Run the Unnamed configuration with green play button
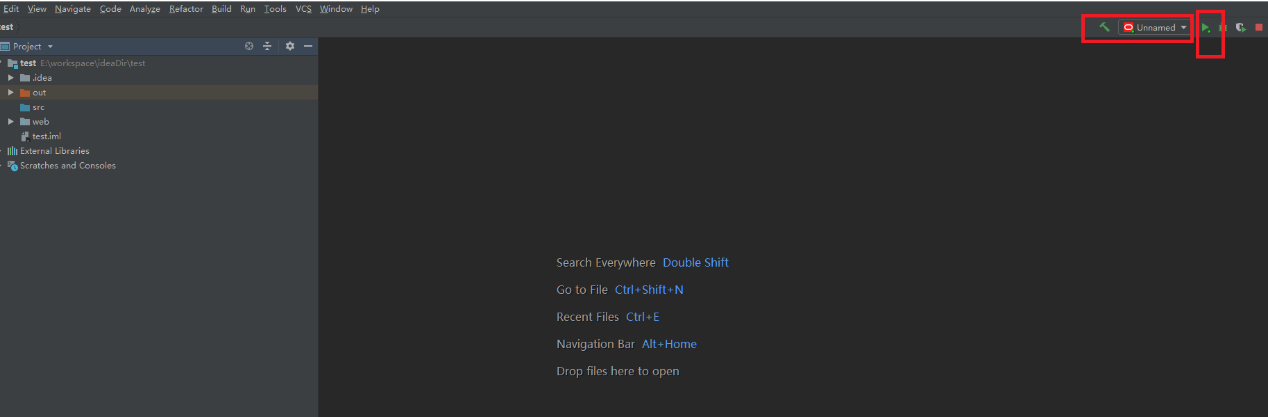This screenshot has height=417, width=1268. pos(1206,28)
